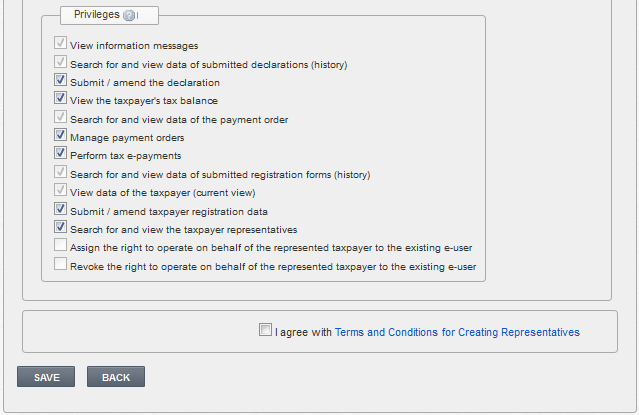Screen dimensions: 639x415
Task: Open Terms and Conditions for Creating Representatives
Action: tap(457, 332)
